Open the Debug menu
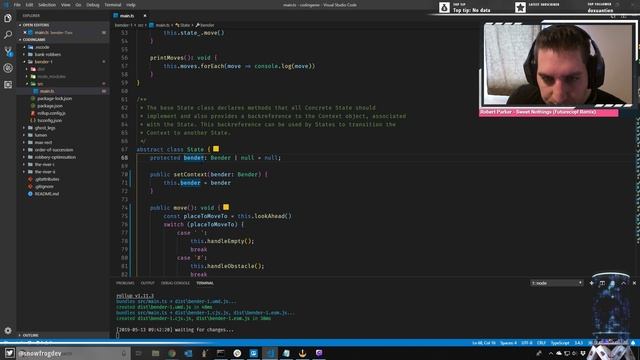This screenshot has height=360, width=640. click(93, 5)
